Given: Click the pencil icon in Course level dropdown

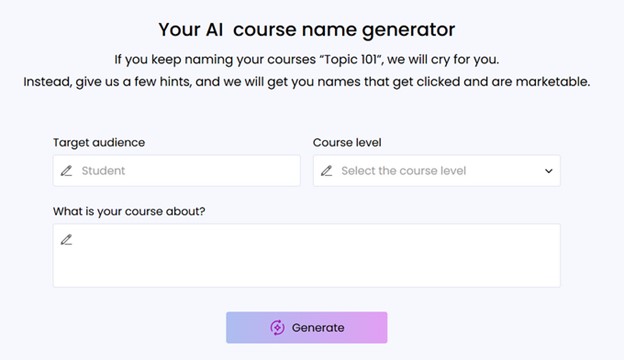Looking at the screenshot, I should (x=326, y=171).
